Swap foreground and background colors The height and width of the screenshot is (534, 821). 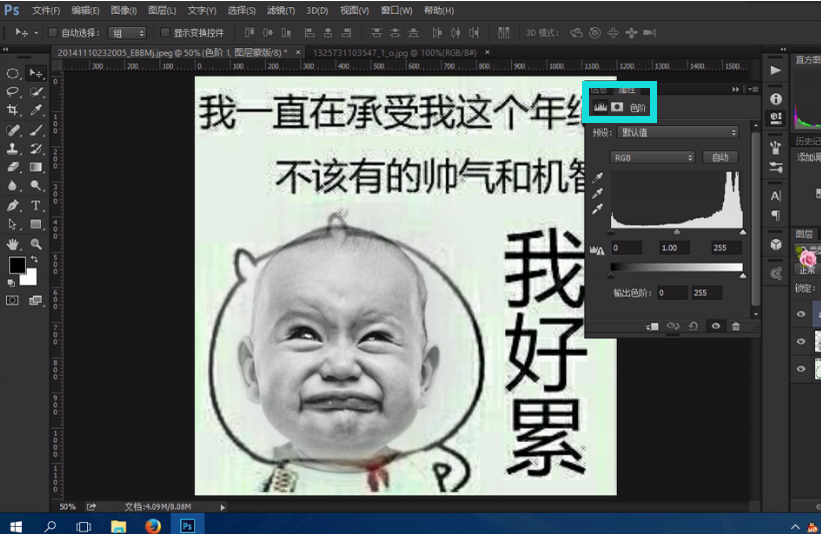click(34, 260)
